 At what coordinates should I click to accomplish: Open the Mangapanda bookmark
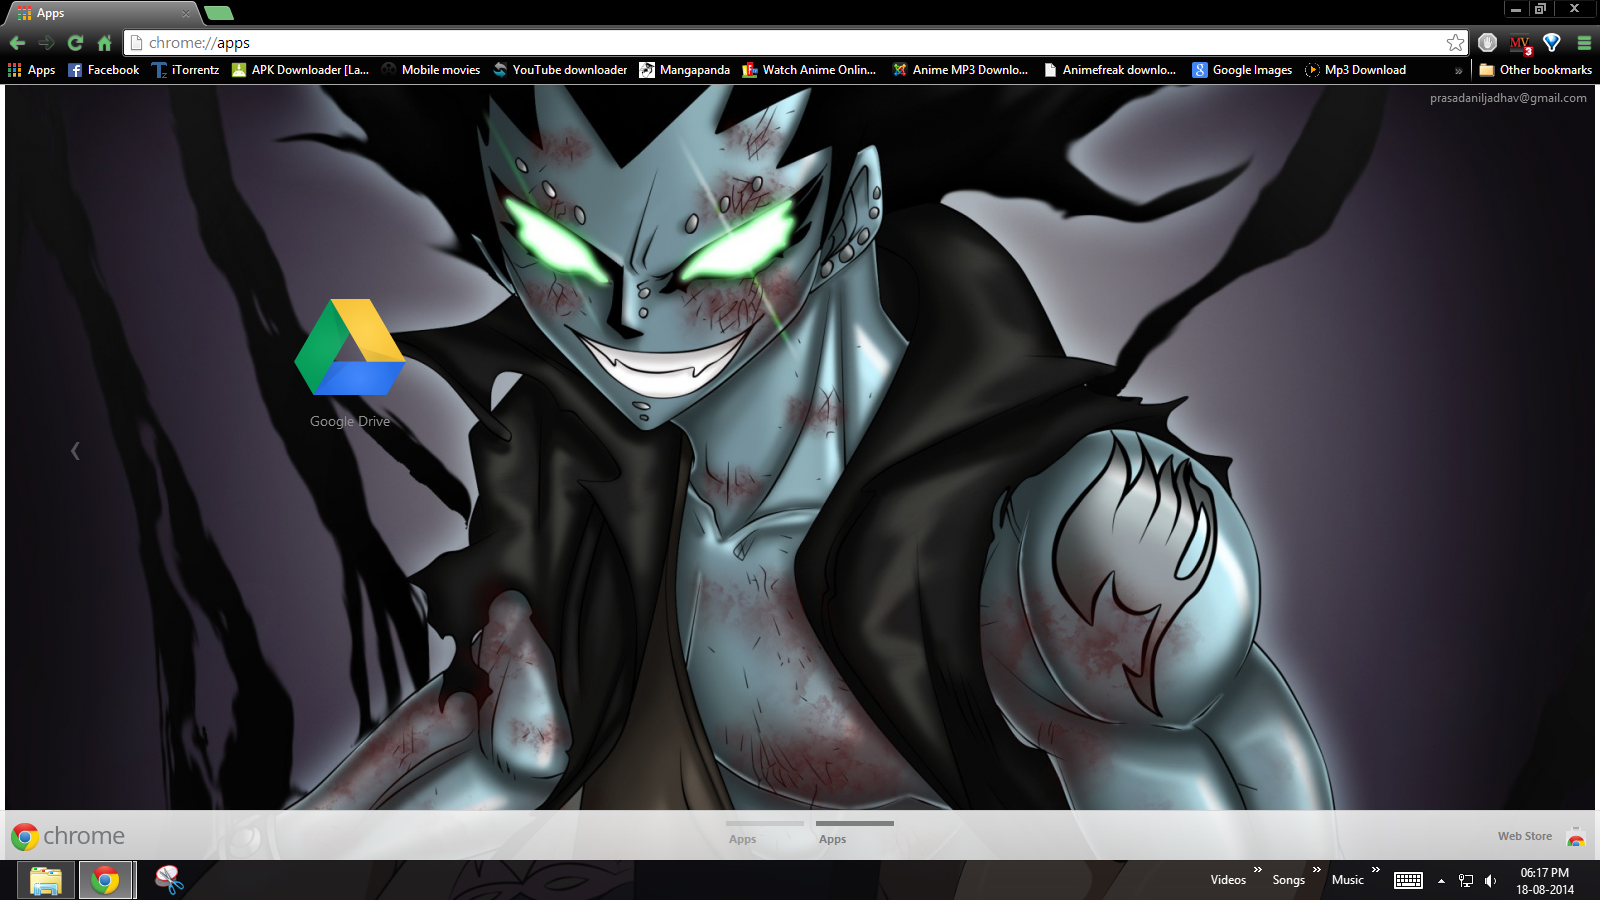[x=685, y=70]
